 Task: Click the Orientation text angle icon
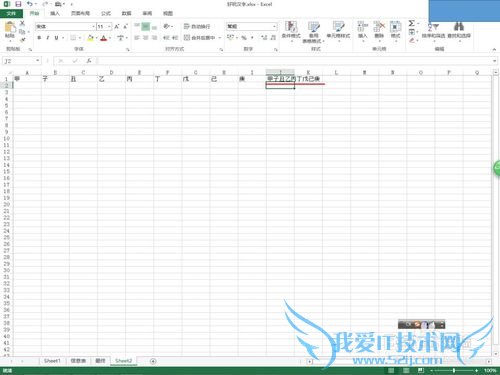(x=166, y=26)
